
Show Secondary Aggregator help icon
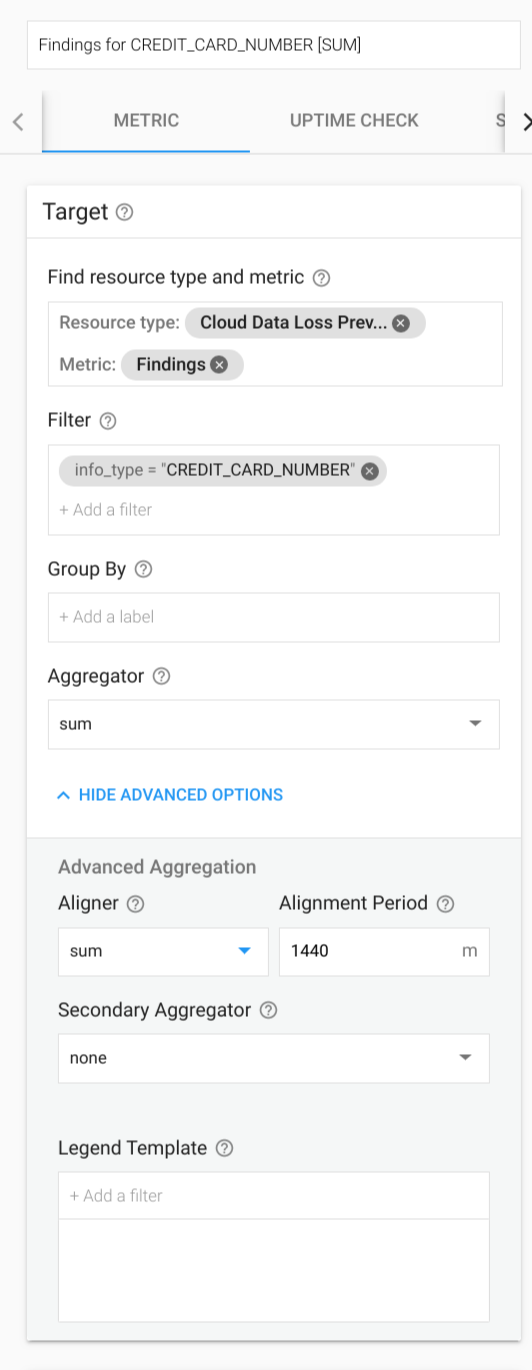pyautogui.click(x=268, y=1010)
